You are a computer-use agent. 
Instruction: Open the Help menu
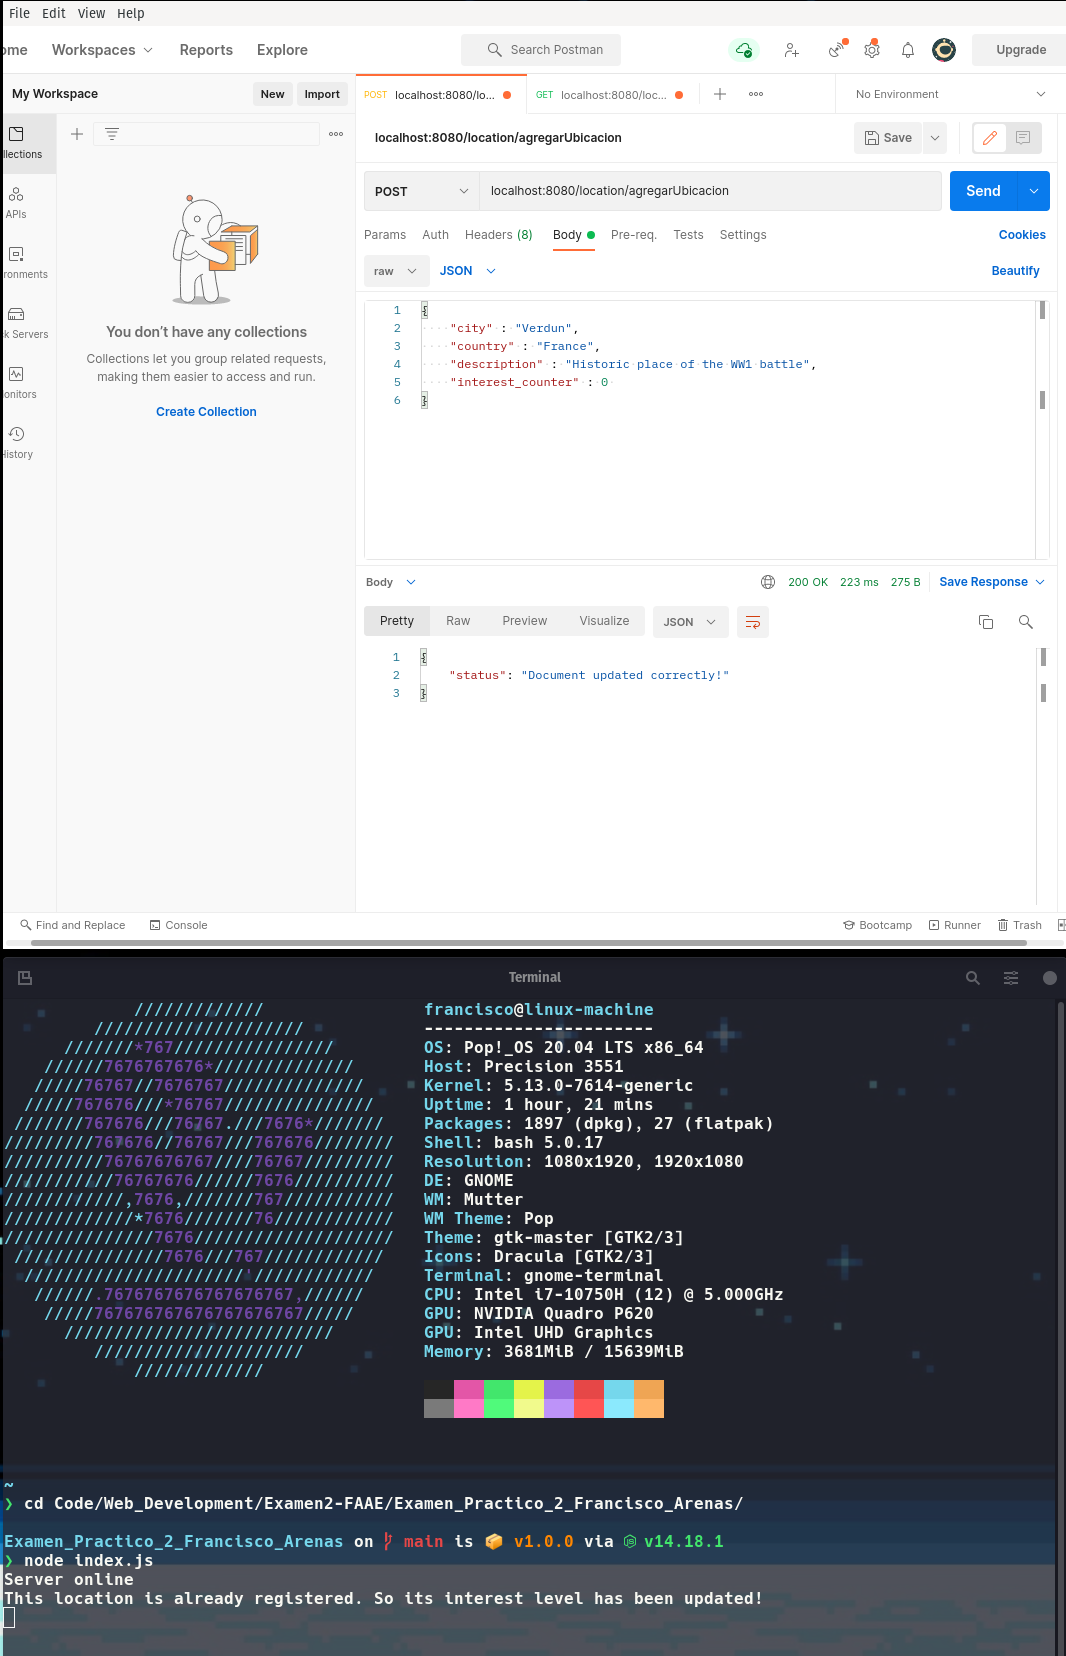tap(131, 13)
